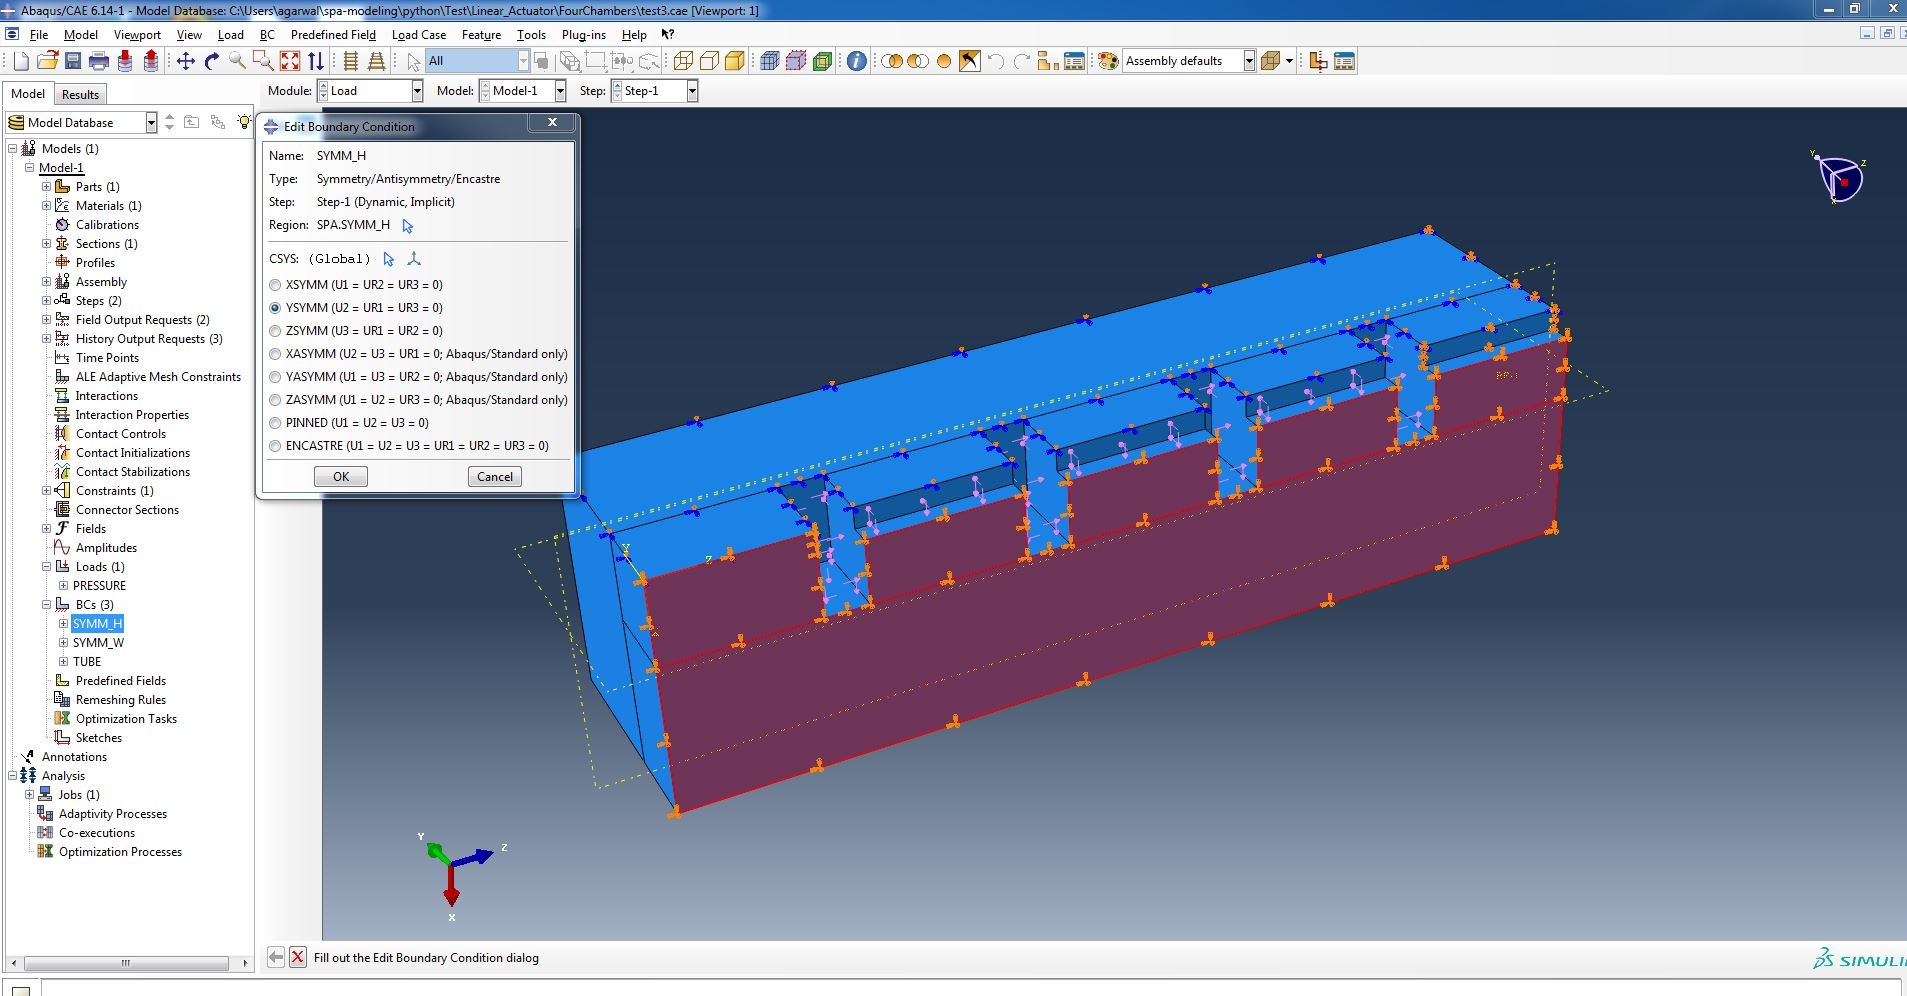Screen dimensions: 1907x996
Task: Click the blue Query information icon
Action: pyautogui.click(x=857, y=61)
